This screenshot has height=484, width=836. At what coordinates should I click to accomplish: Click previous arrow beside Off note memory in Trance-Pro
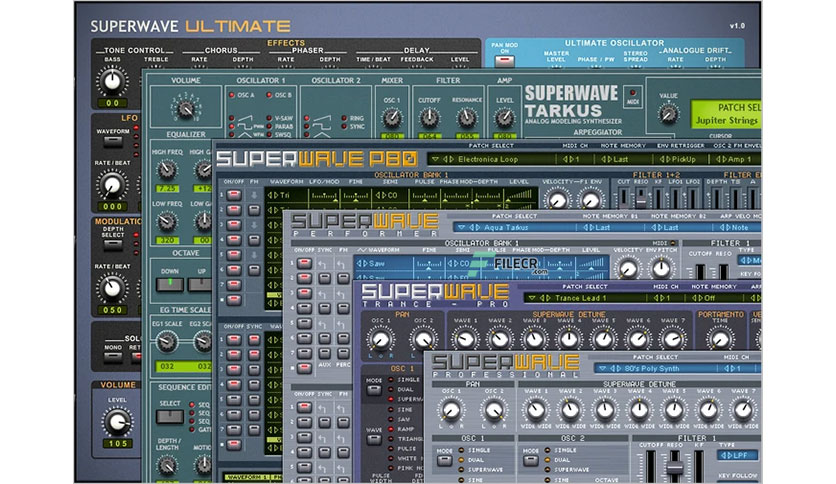click(694, 298)
